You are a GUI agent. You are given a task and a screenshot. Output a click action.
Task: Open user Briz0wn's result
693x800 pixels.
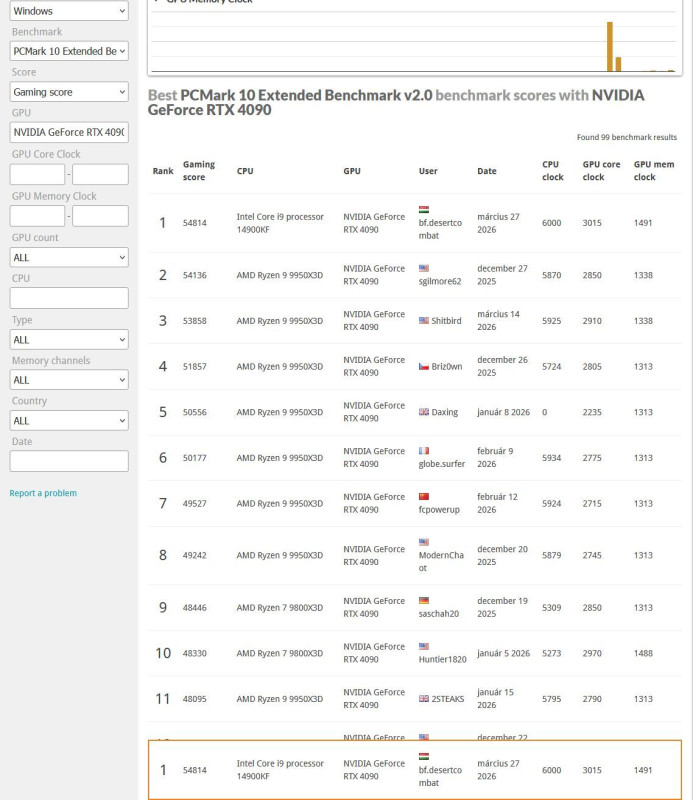(x=447, y=366)
